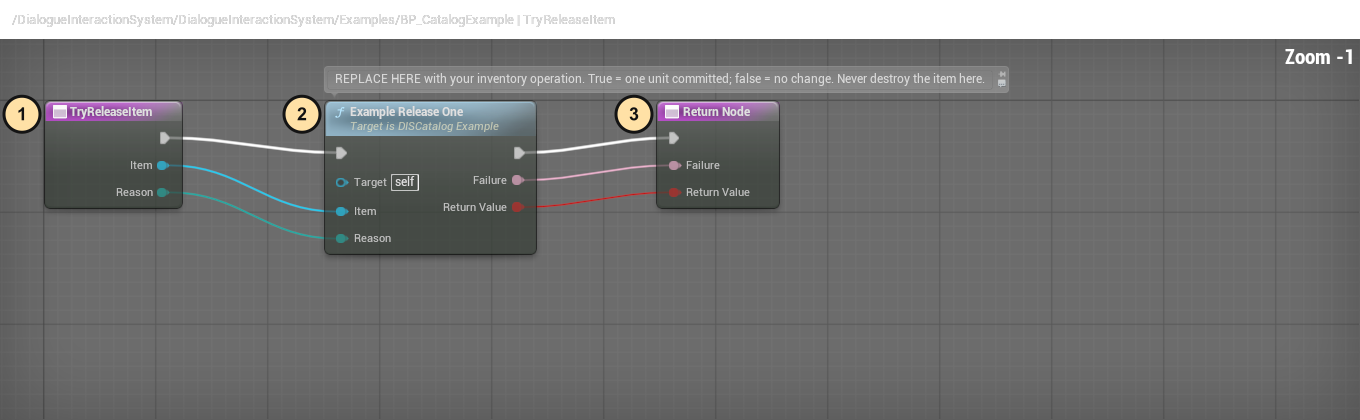1360x420 pixels.
Task: Click the TryReleaseItem node header icon
Action: tap(60, 112)
